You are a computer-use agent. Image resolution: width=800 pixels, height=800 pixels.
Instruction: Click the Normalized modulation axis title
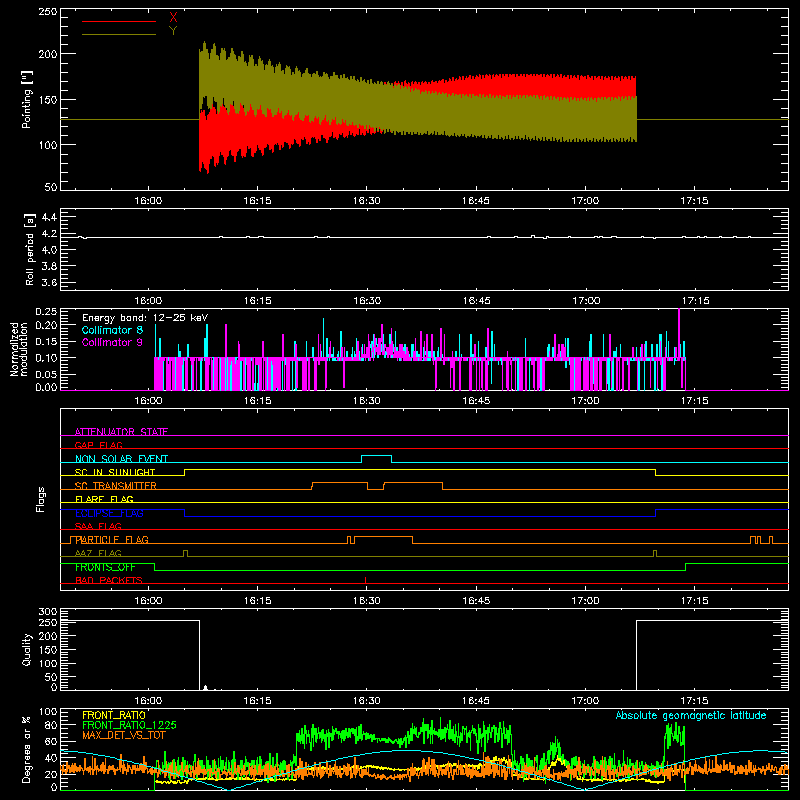tap(18, 349)
